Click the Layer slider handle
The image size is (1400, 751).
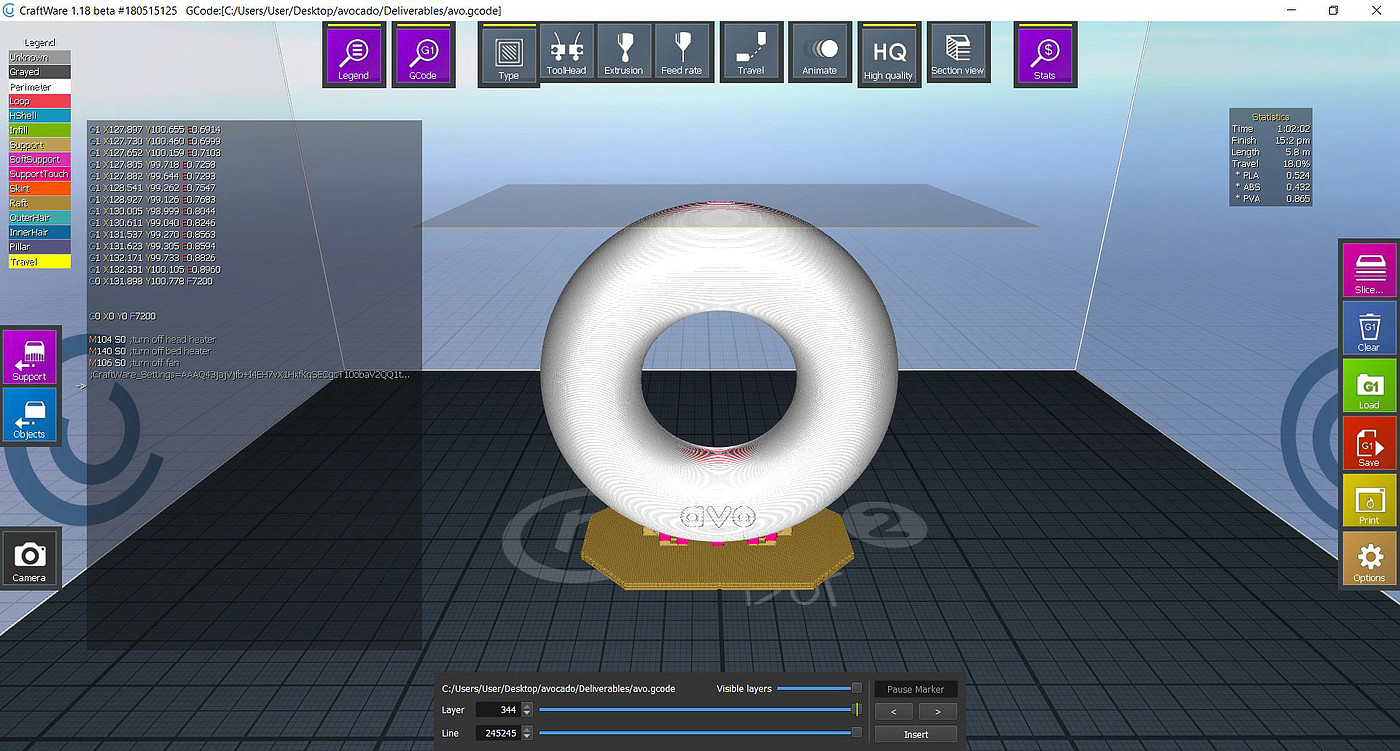pyautogui.click(x=856, y=710)
